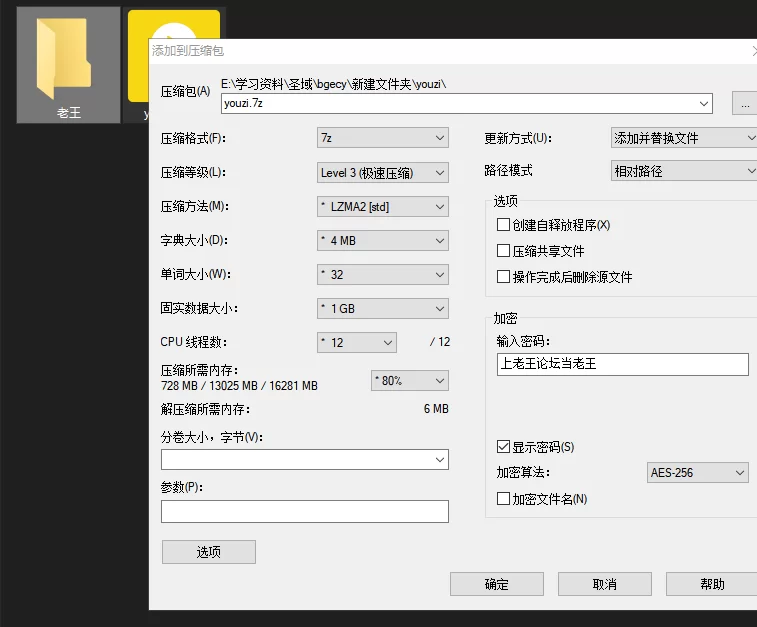Click the 添加到压缩包 dialog title
This screenshot has height=627, width=757.
point(188,51)
